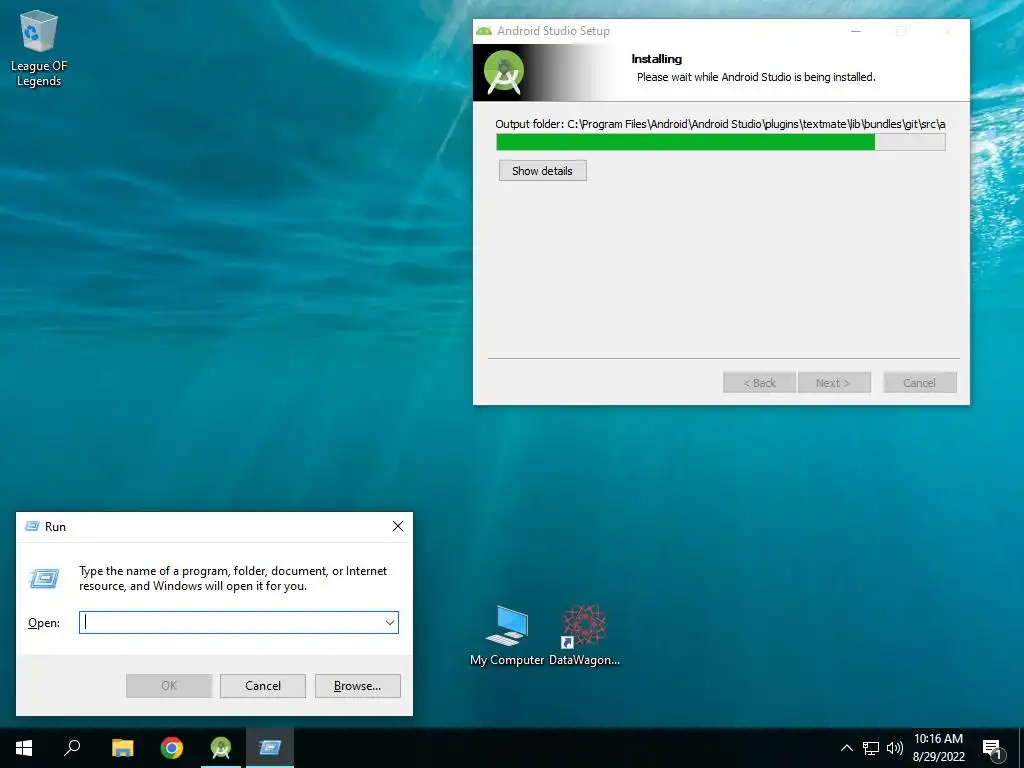This screenshot has width=1024, height=768.
Task: Minimize the Android Studio Setup window
Action: click(x=856, y=31)
